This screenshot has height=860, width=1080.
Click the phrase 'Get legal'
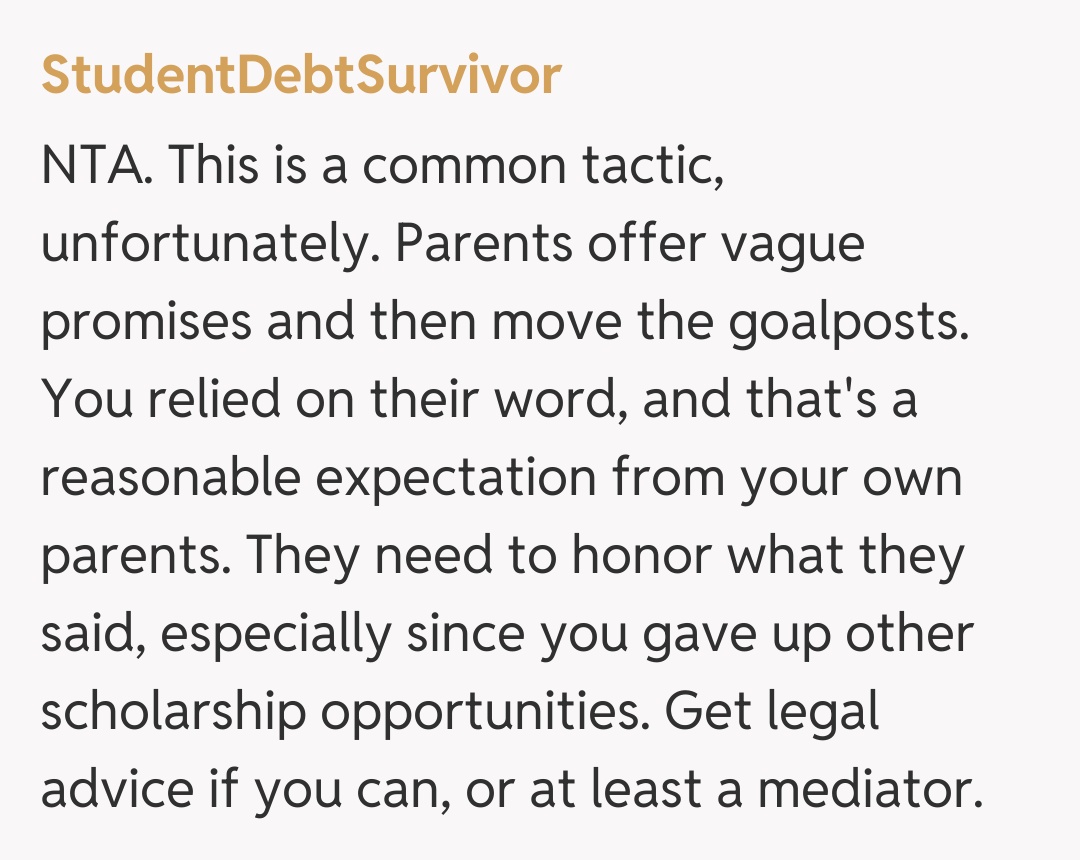tap(772, 712)
